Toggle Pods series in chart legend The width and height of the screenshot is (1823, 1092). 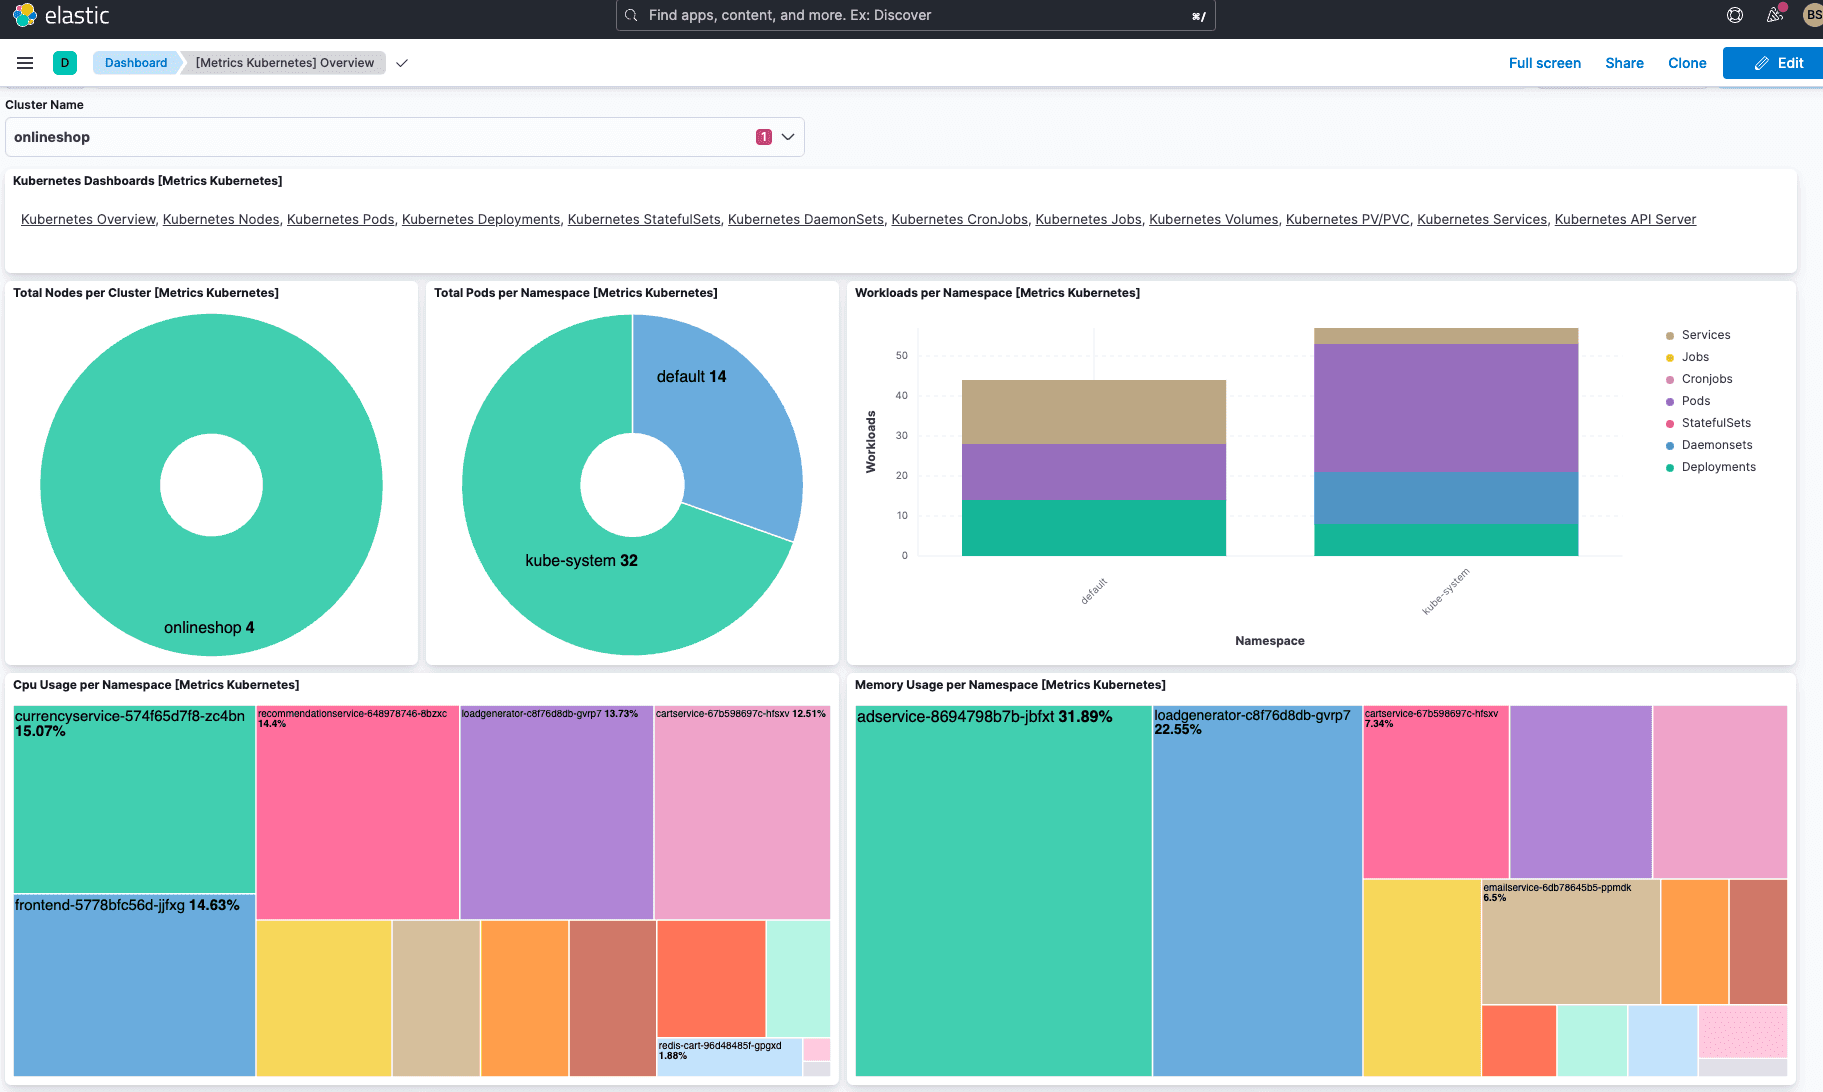click(x=1695, y=401)
